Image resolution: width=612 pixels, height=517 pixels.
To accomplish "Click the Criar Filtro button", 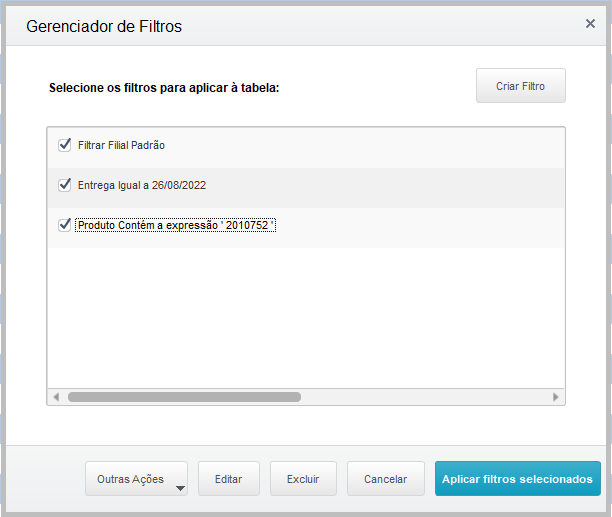I will pyautogui.click(x=521, y=86).
